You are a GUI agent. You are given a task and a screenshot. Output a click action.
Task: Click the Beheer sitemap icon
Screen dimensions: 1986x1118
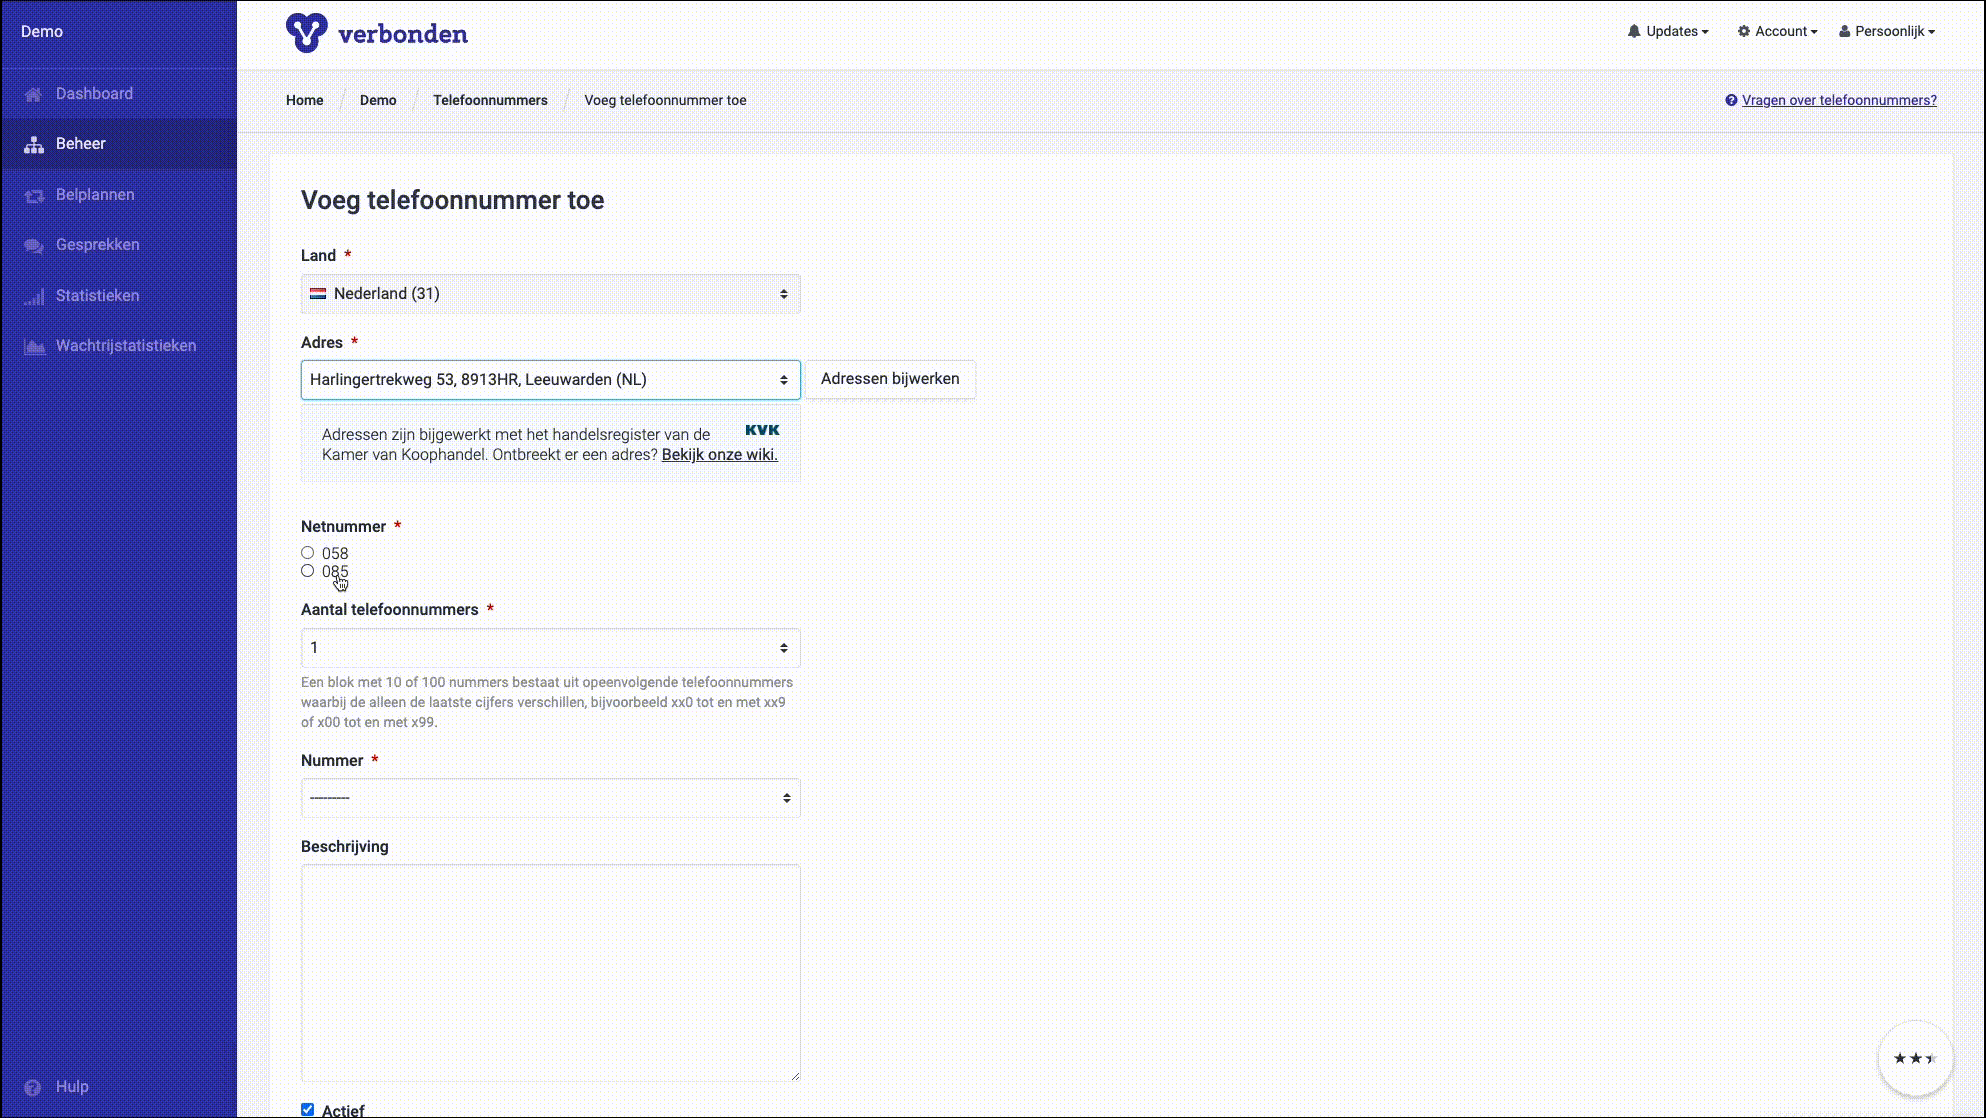pos(34,144)
